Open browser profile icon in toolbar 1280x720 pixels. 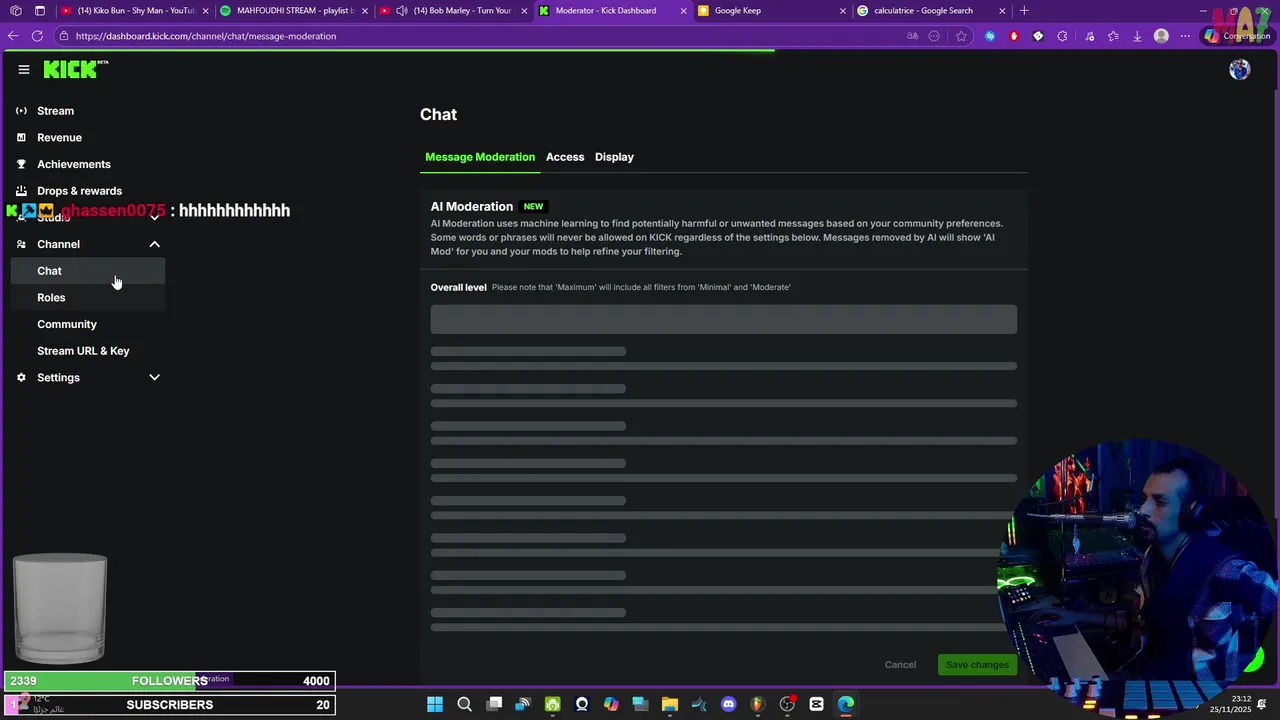pos(1161,36)
